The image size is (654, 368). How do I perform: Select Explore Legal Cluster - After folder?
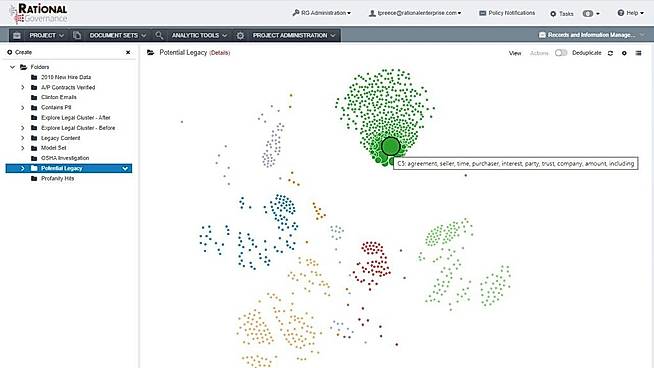(x=76, y=118)
